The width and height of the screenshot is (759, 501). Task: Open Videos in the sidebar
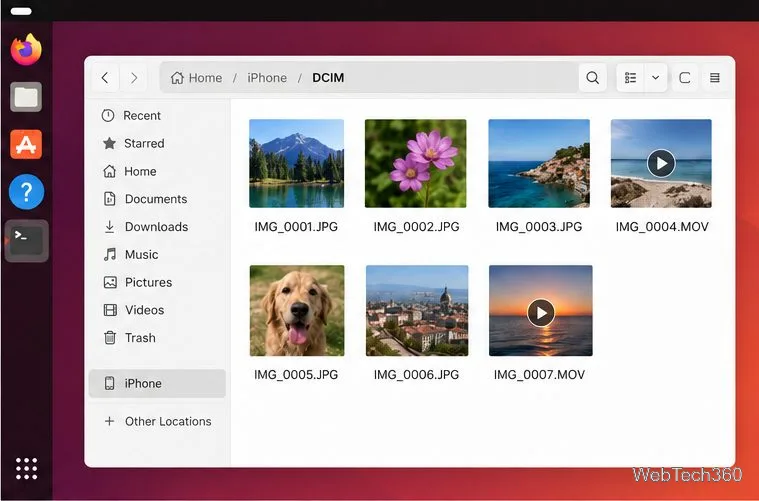click(x=157, y=310)
